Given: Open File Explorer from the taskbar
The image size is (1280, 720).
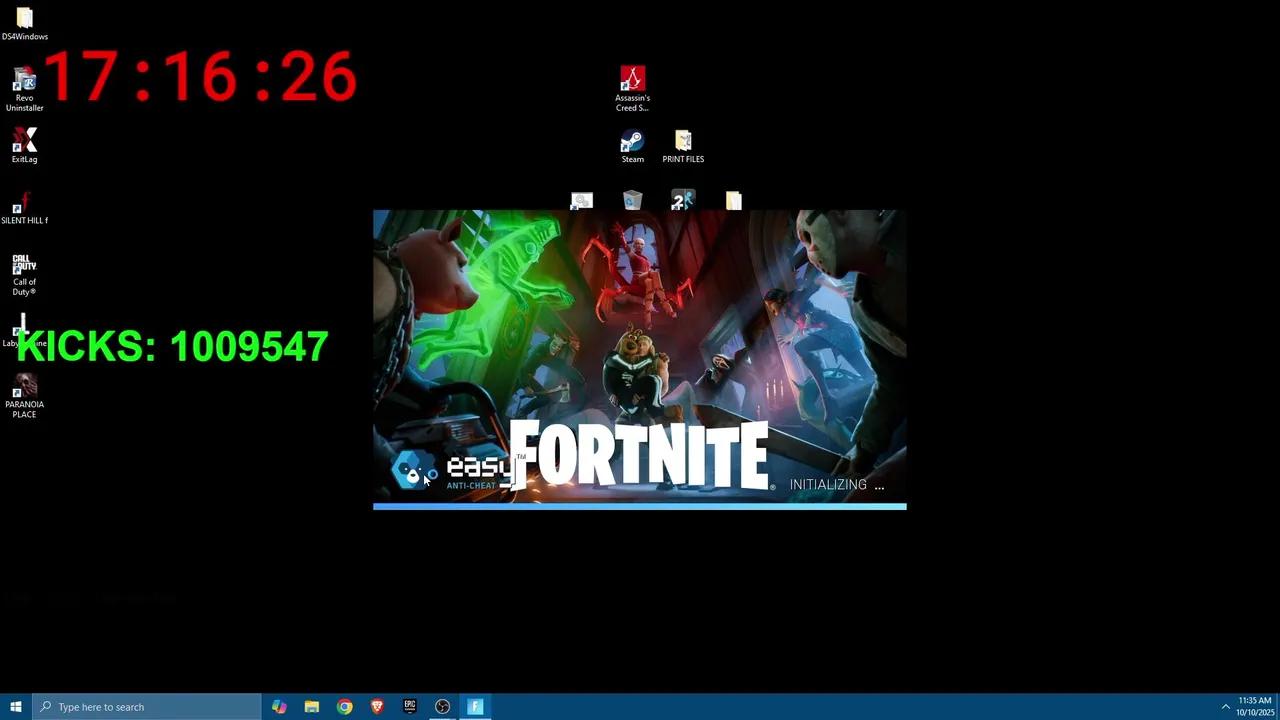Looking at the screenshot, I should tap(312, 707).
